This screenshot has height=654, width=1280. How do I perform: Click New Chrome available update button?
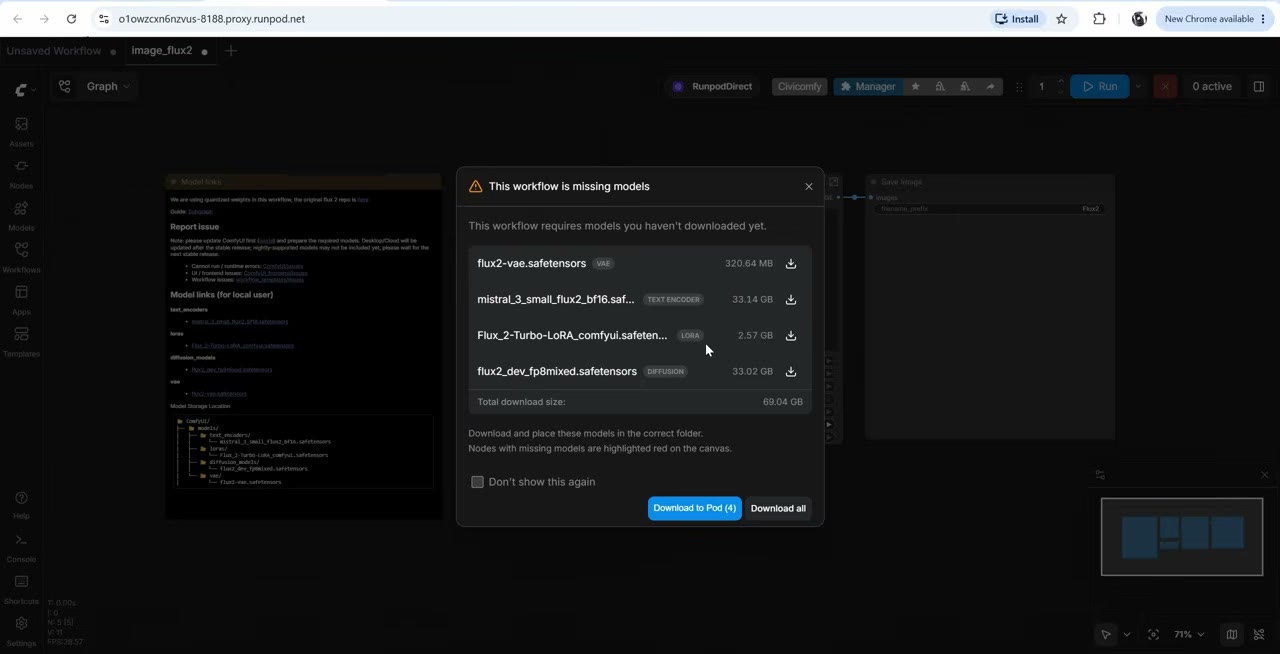coord(1215,19)
